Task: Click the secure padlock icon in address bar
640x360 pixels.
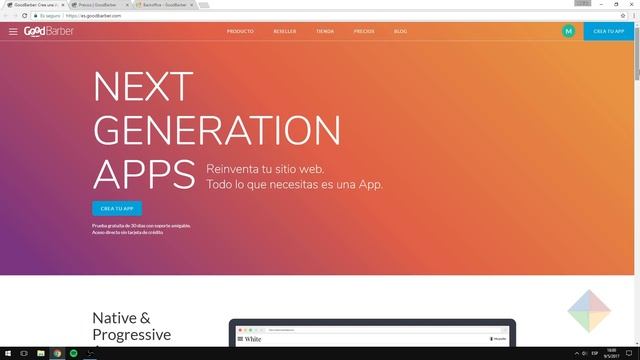Action: pos(36,16)
